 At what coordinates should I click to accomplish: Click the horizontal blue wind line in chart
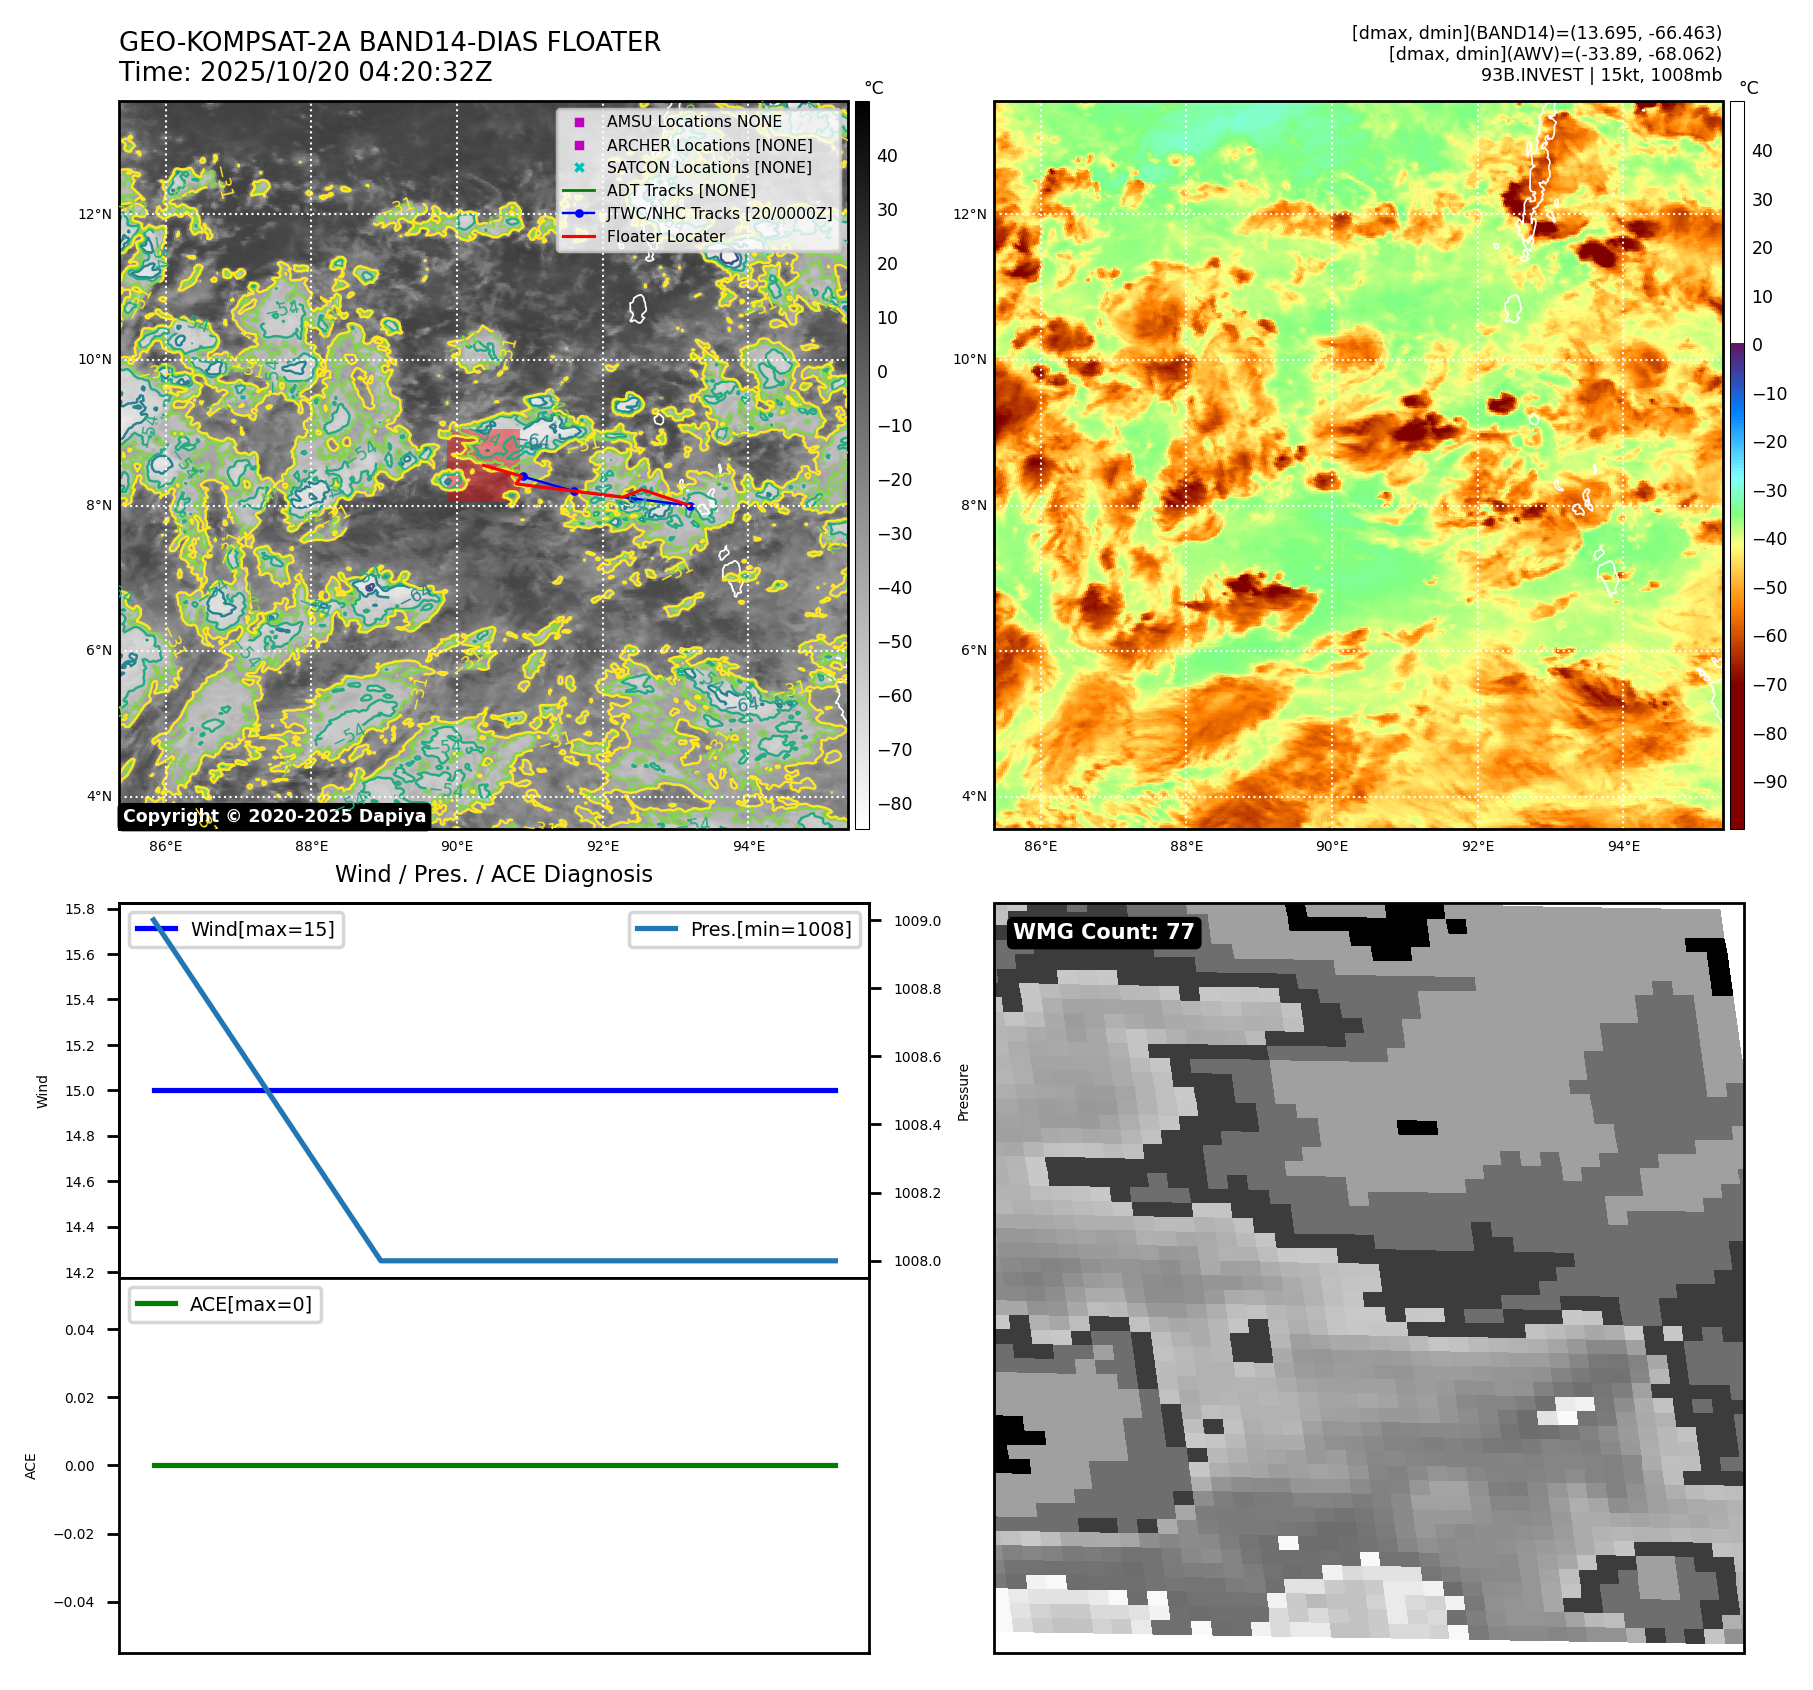pos(600,1090)
